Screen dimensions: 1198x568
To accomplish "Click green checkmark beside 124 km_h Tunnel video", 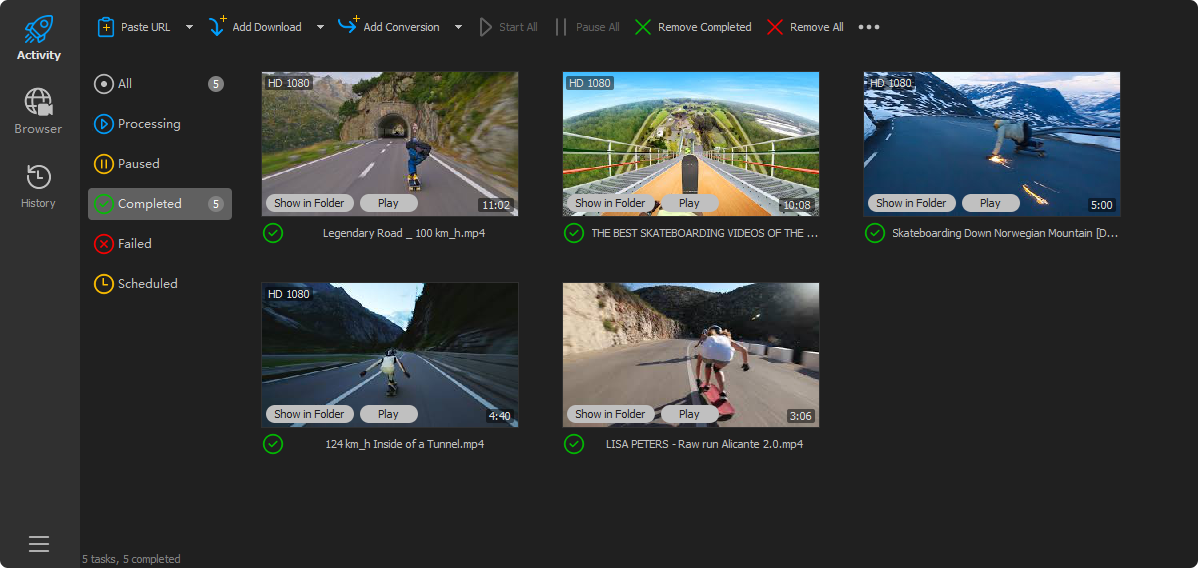I will pyautogui.click(x=273, y=444).
